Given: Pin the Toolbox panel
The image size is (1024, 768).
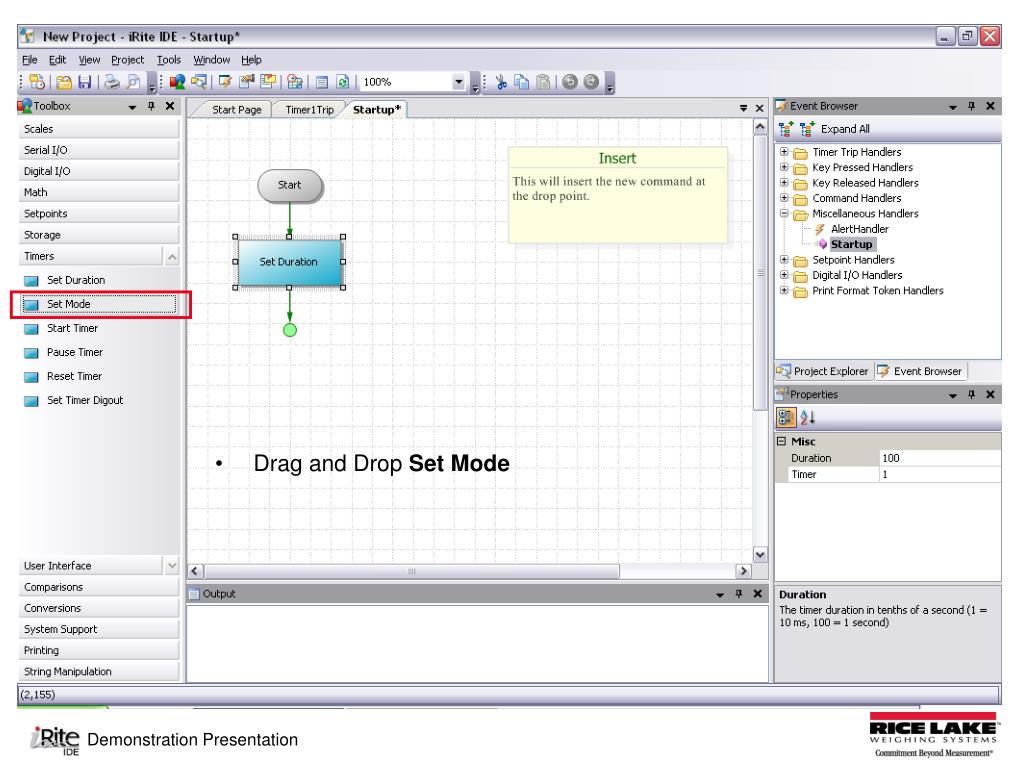Looking at the screenshot, I should (152, 106).
